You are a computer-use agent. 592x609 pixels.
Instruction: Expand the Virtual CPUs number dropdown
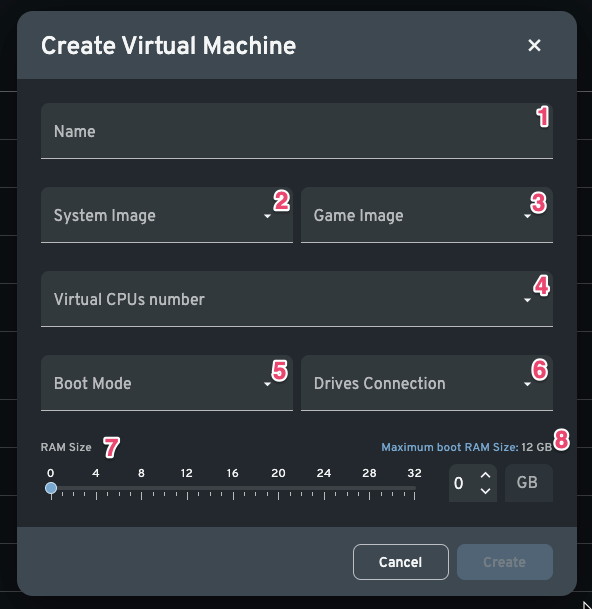click(x=297, y=299)
